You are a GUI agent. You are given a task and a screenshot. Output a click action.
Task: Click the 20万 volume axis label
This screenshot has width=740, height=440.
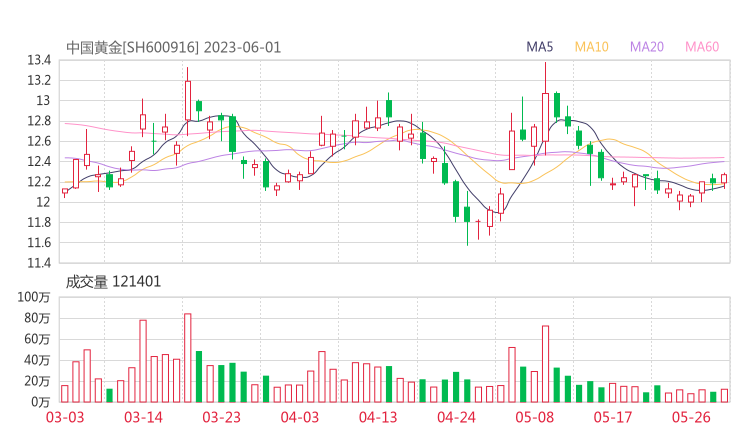[x=37, y=381]
